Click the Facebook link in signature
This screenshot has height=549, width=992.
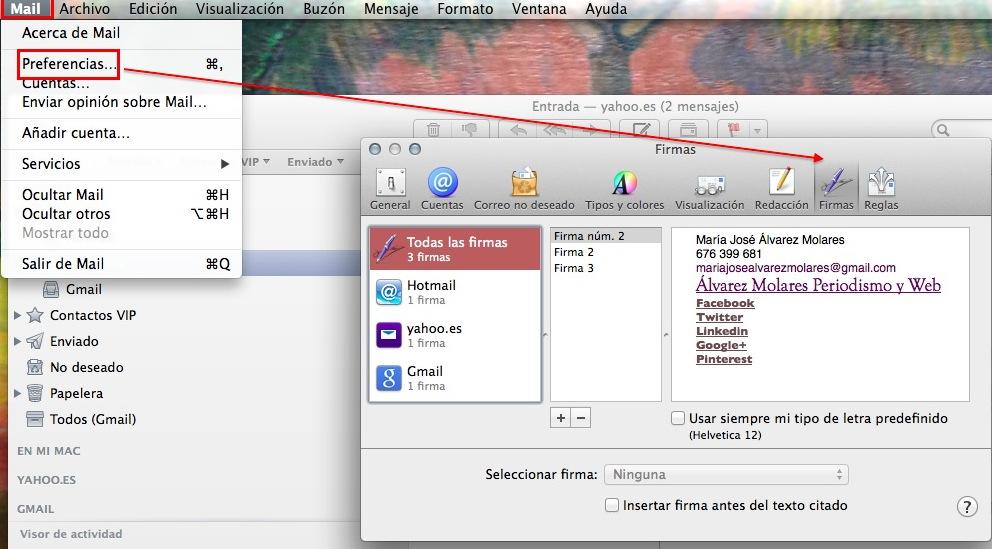(724, 303)
